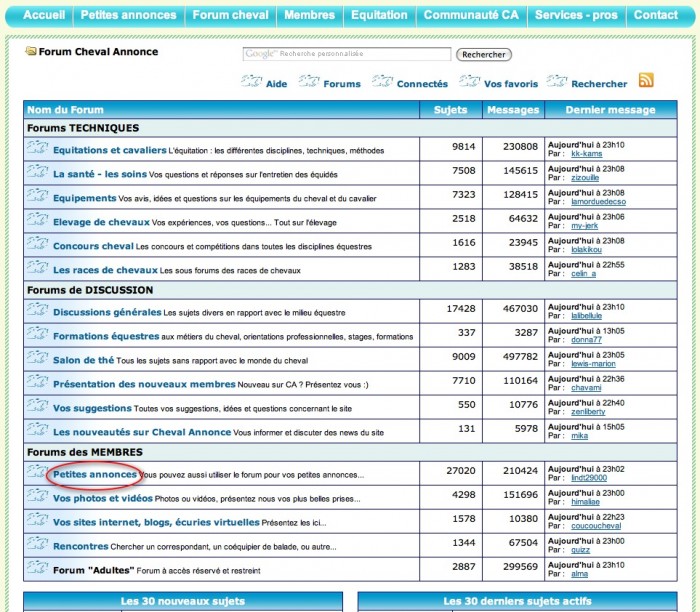Click the forum icon in Présentation des nouveaux membres row
700x612 pixels.
tap(37, 382)
